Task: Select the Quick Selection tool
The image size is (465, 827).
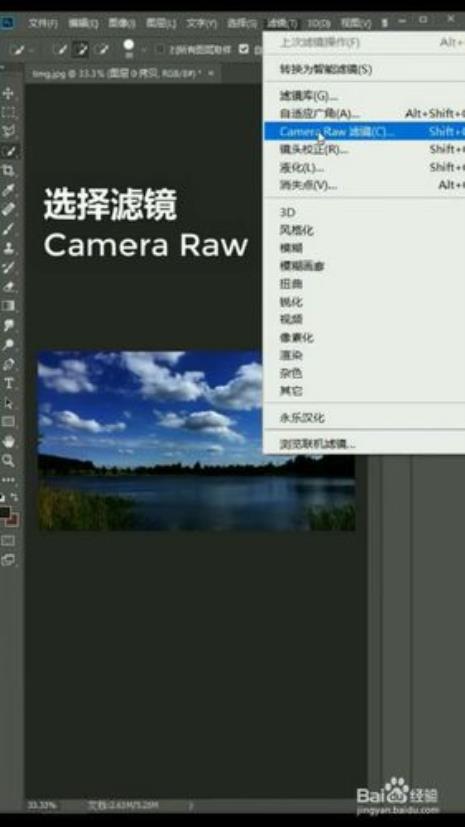Action: (8, 151)
